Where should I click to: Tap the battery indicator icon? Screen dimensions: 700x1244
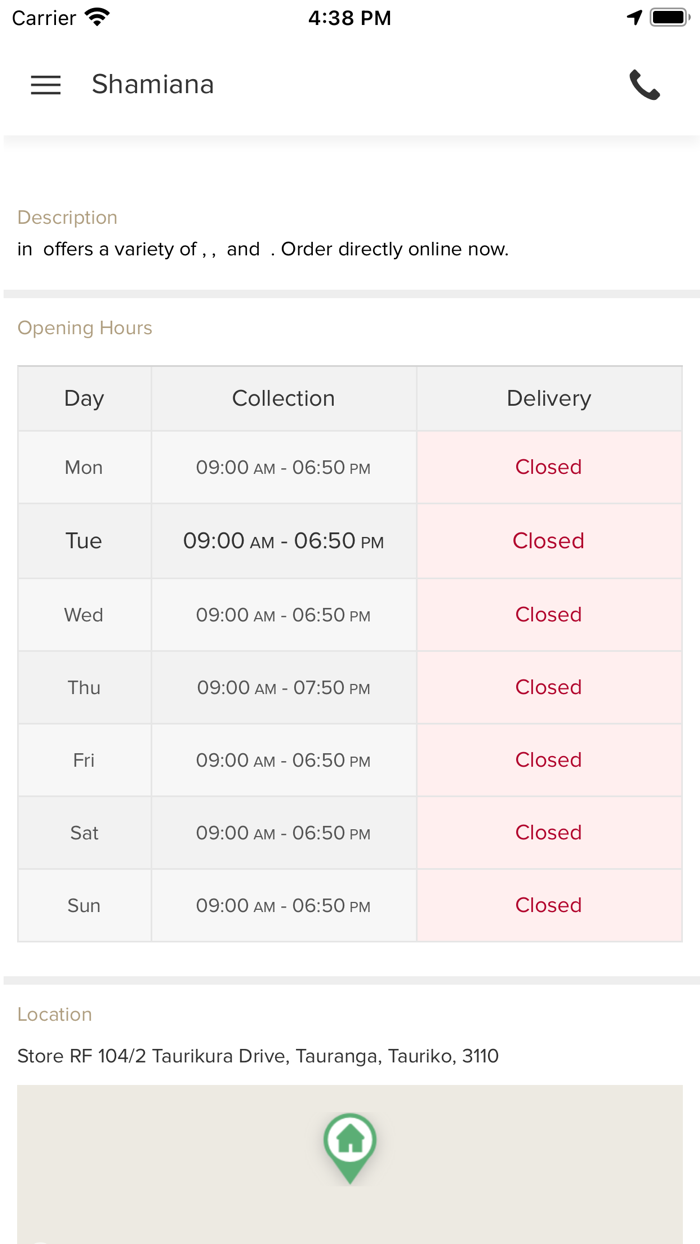(x=670, y=18)
